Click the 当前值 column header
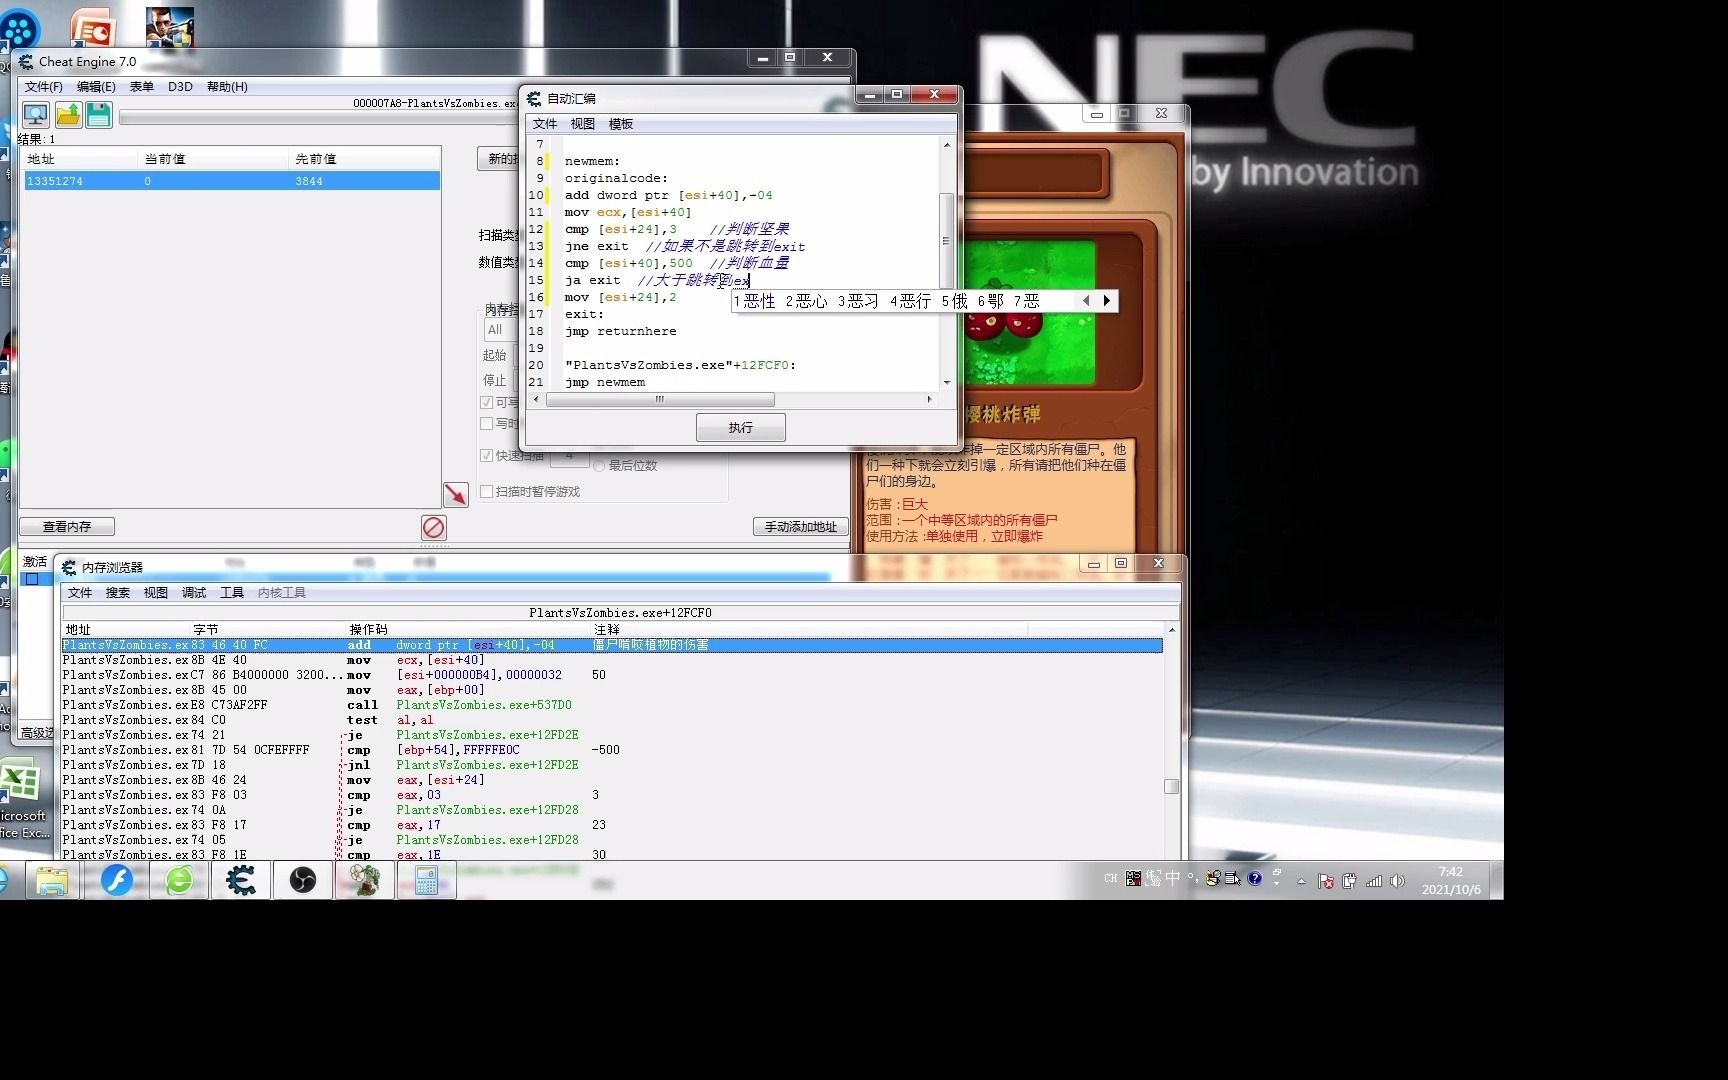The width and height of the screenshot is (1728, 1080). point(213,159)
